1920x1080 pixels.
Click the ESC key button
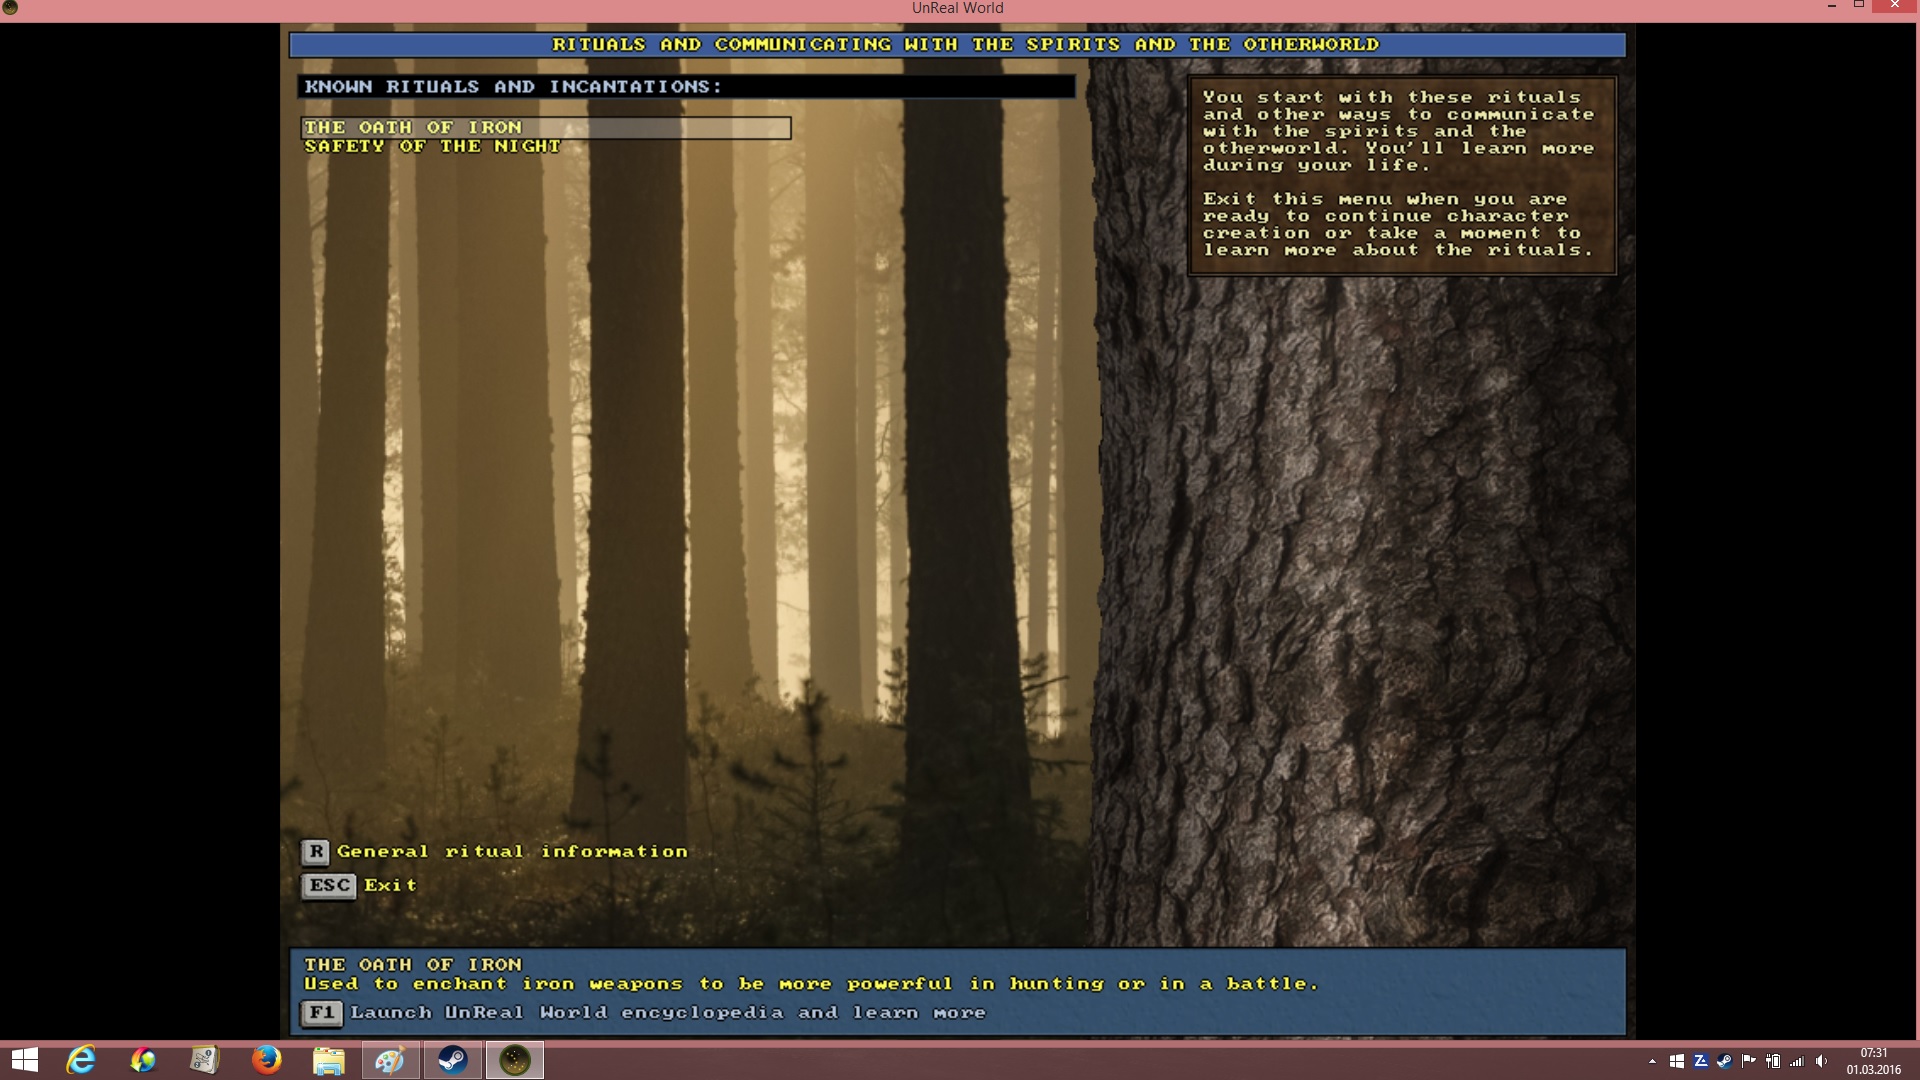[329, 886]
